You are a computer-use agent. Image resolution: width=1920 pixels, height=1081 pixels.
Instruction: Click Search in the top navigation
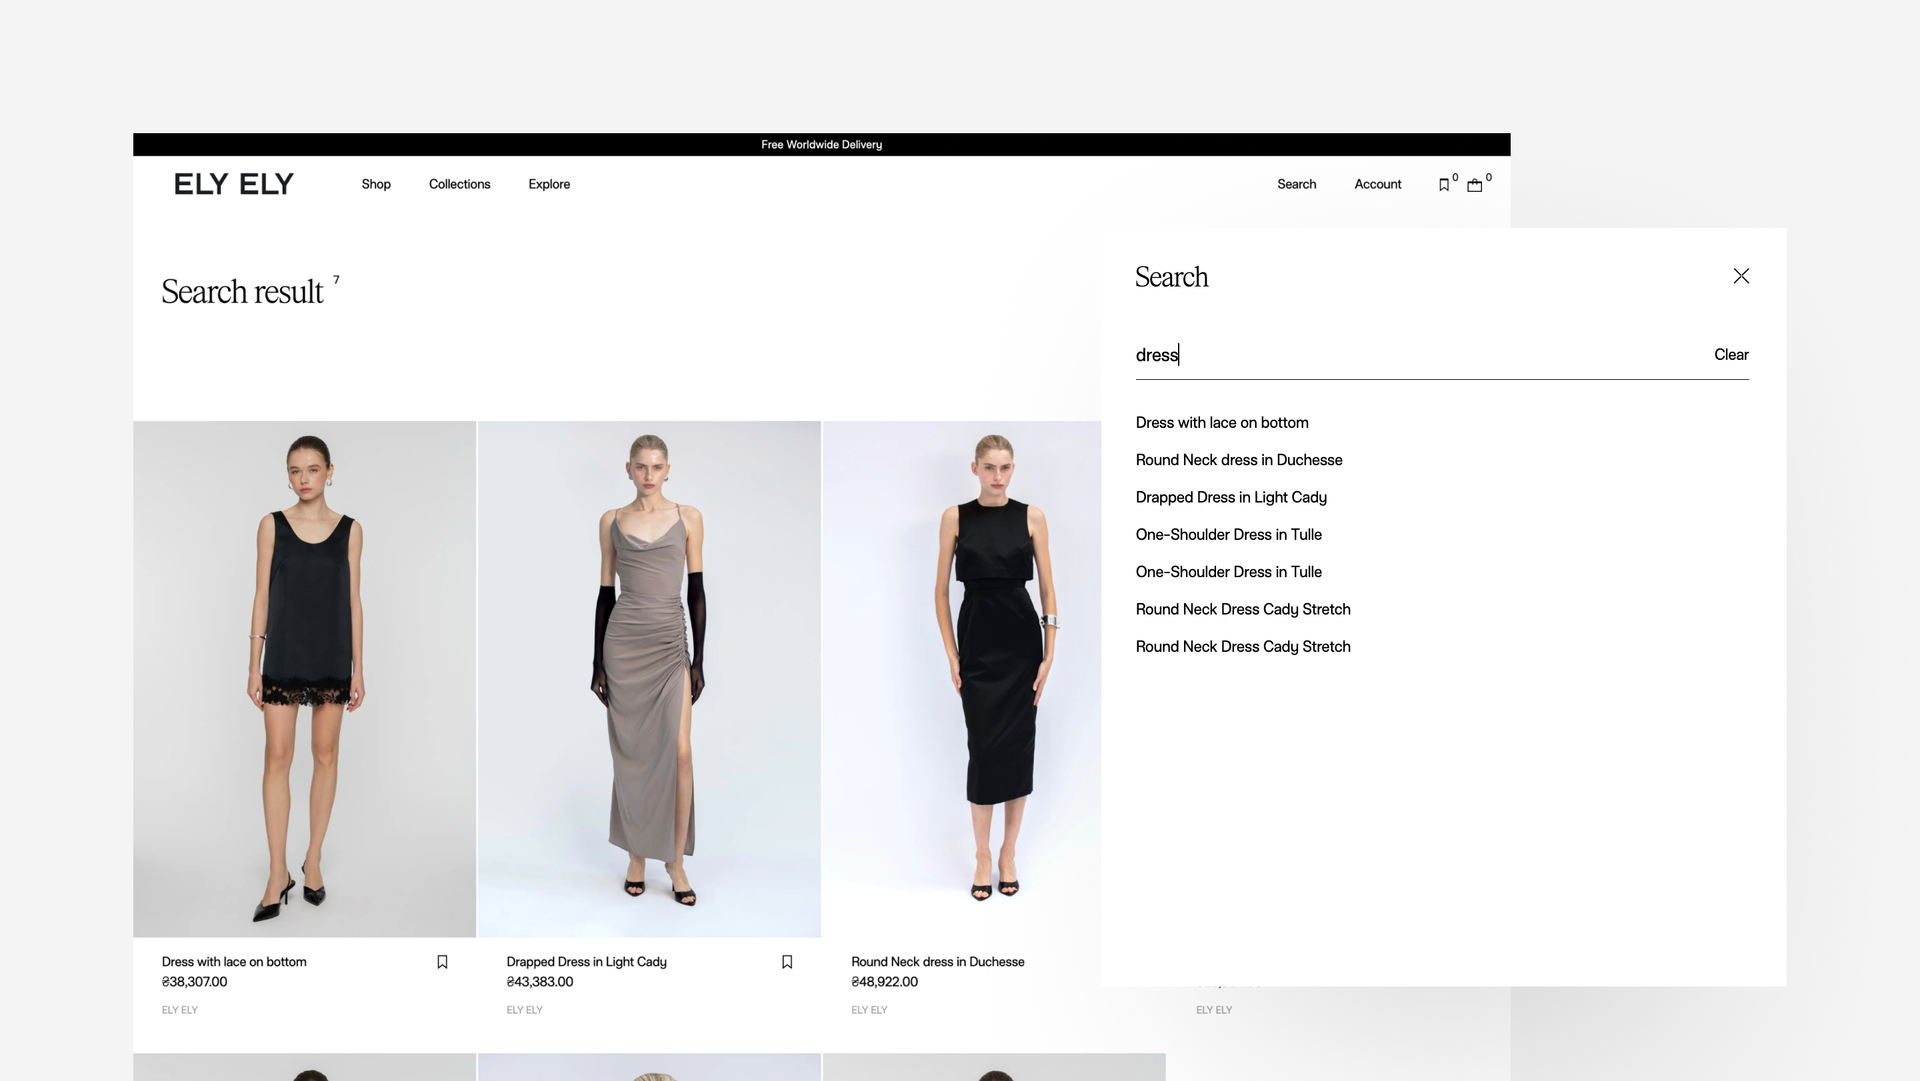(1296, 184)
